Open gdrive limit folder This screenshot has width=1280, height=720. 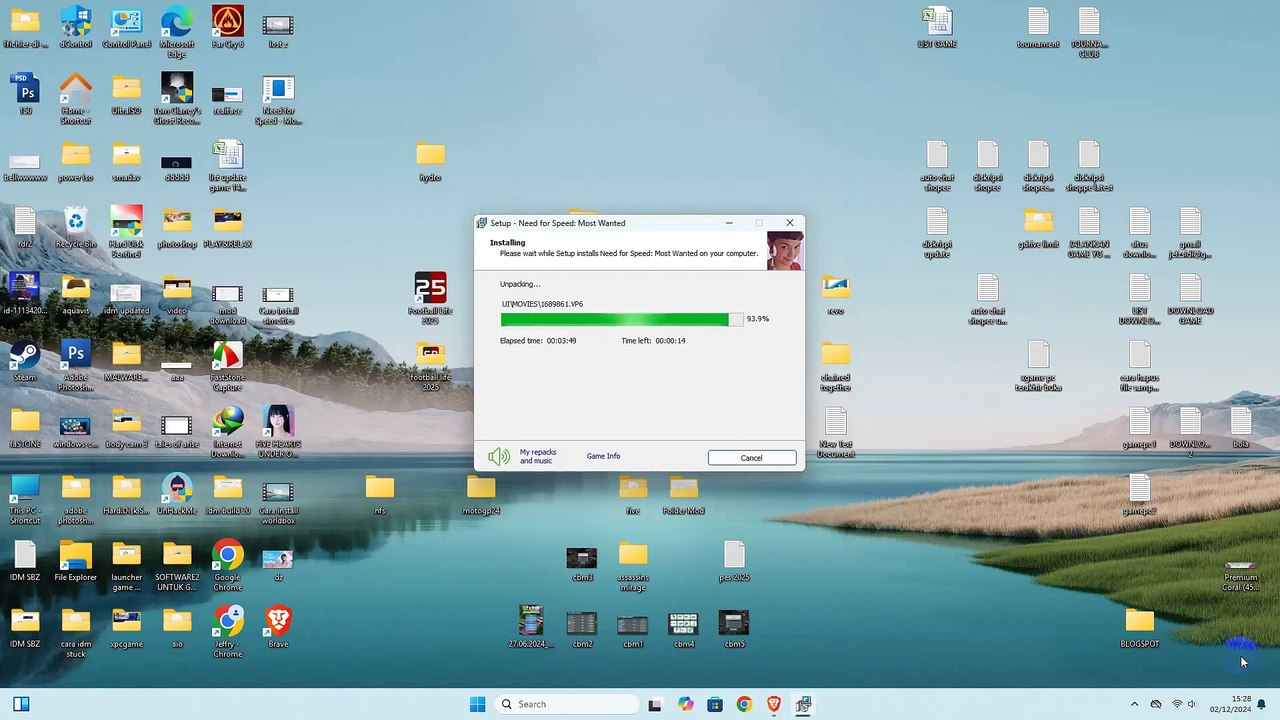click(1038, 228)
